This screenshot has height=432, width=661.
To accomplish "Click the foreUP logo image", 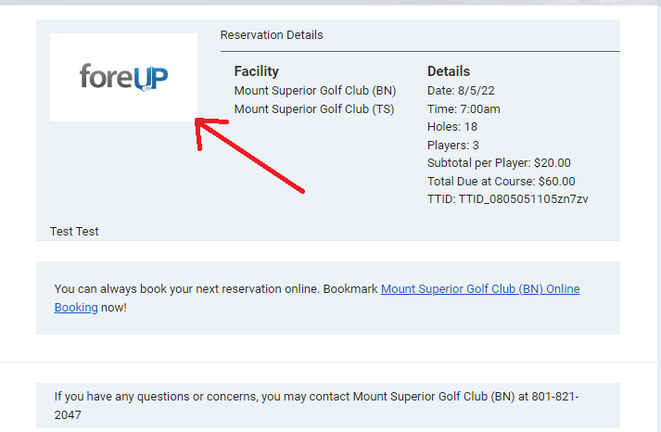I will [x=123, y=77].
